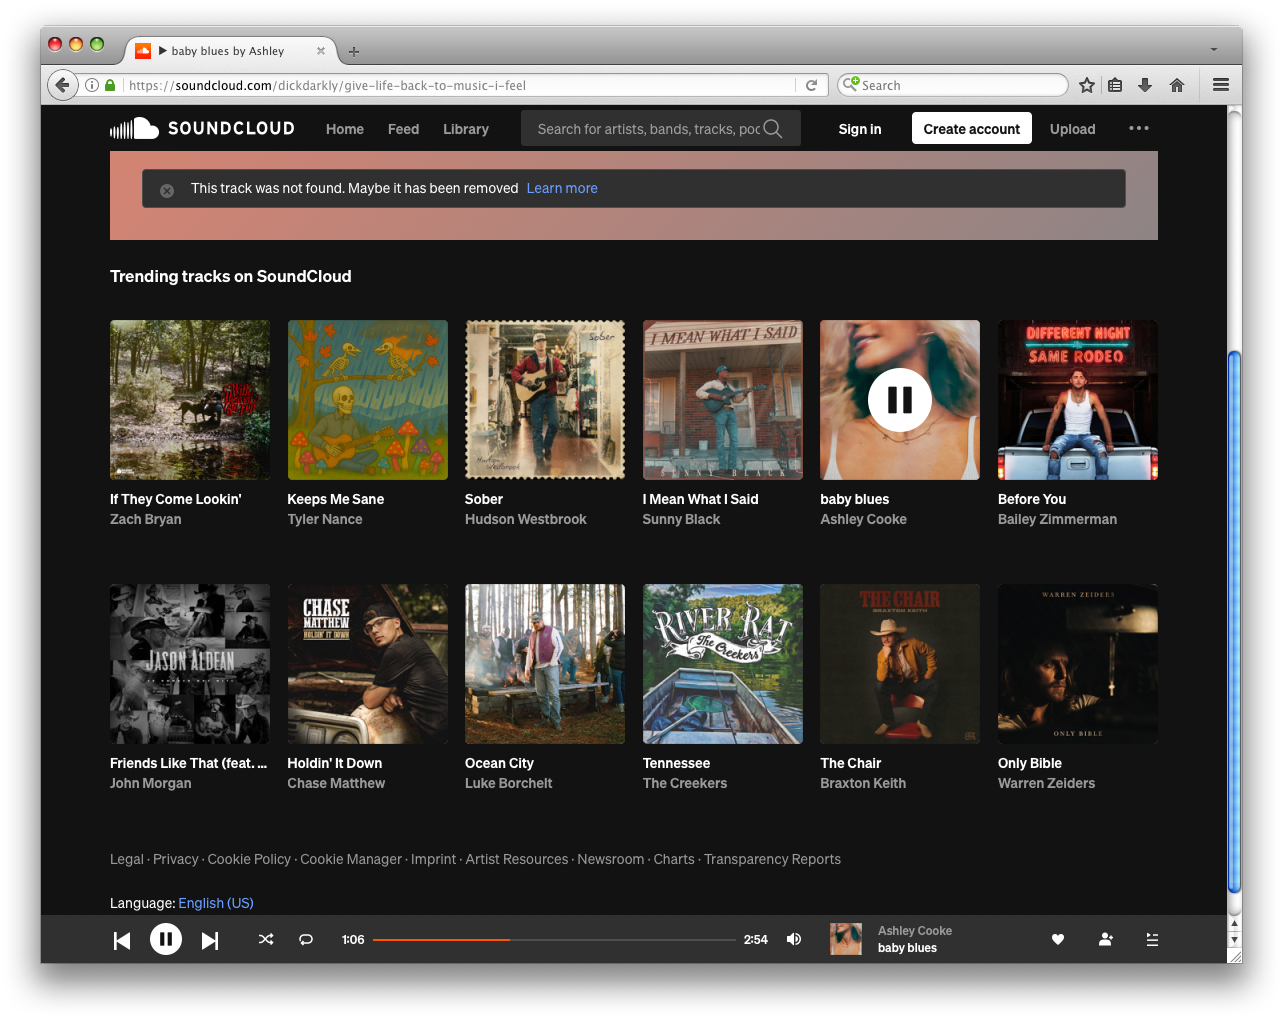
Task: Open artist Zach Bryan's name link
Action: 146,519
